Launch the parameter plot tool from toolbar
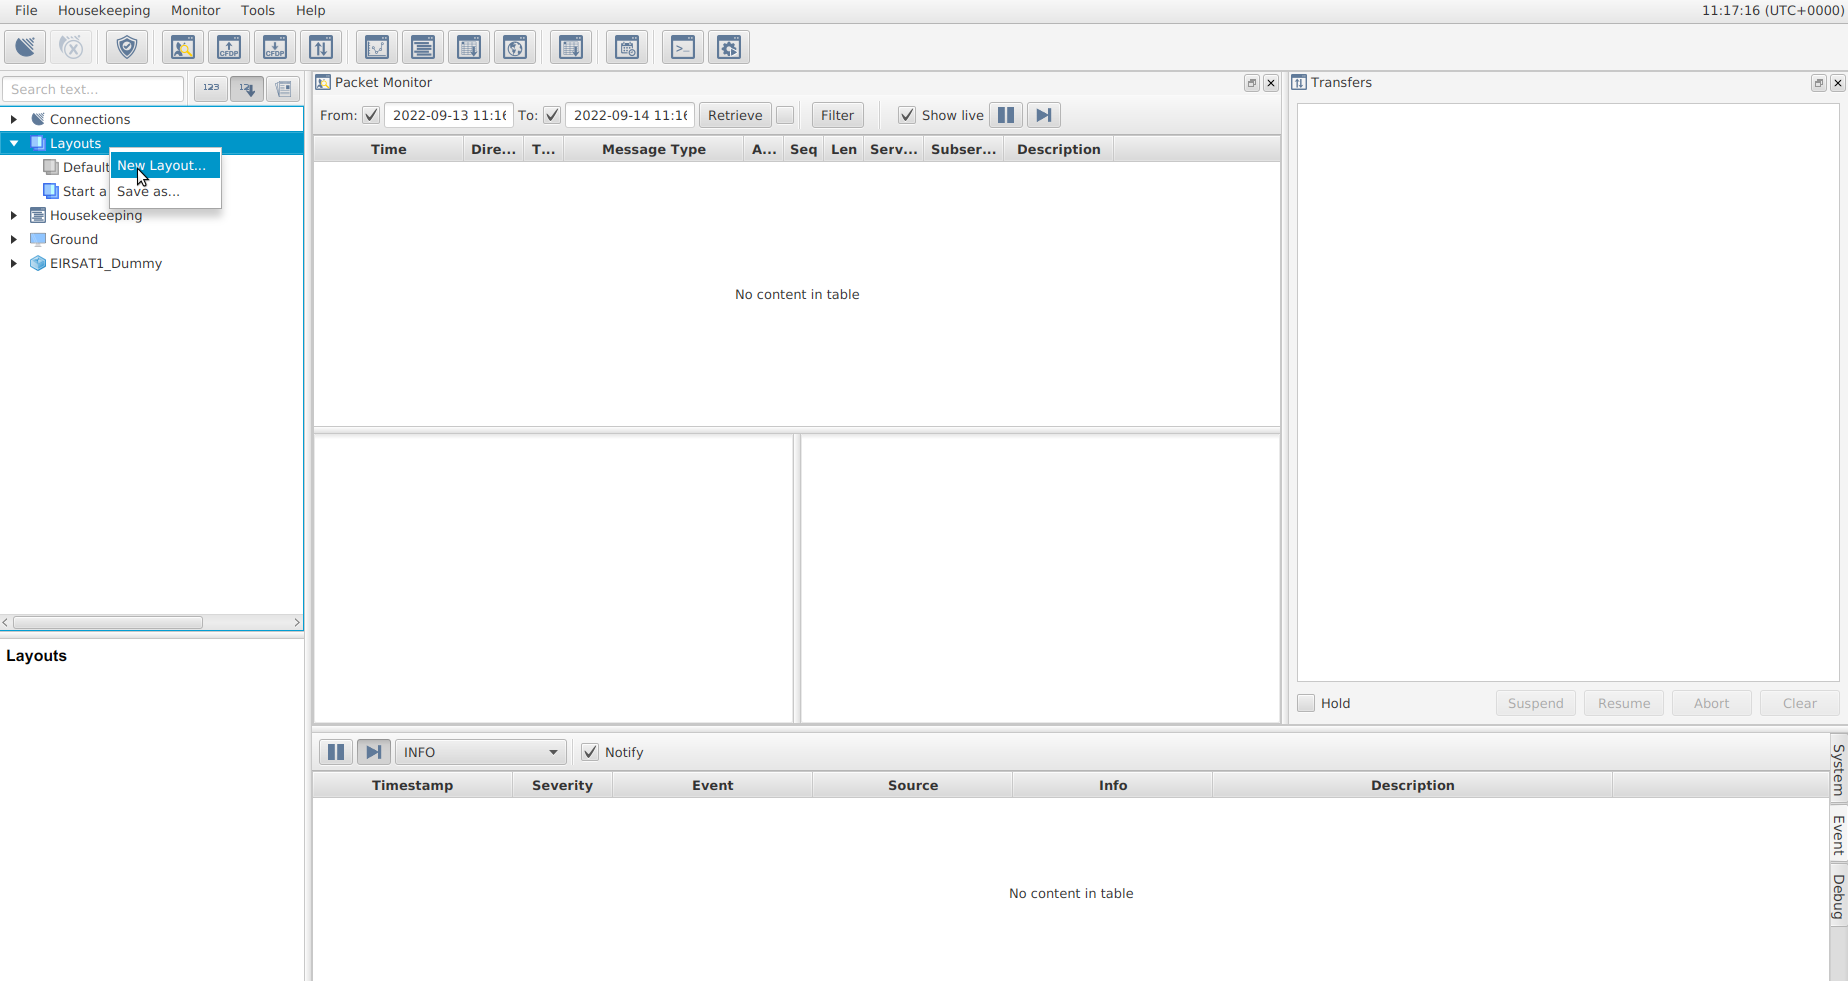The image size is (1848, 981). pos(375,47)
